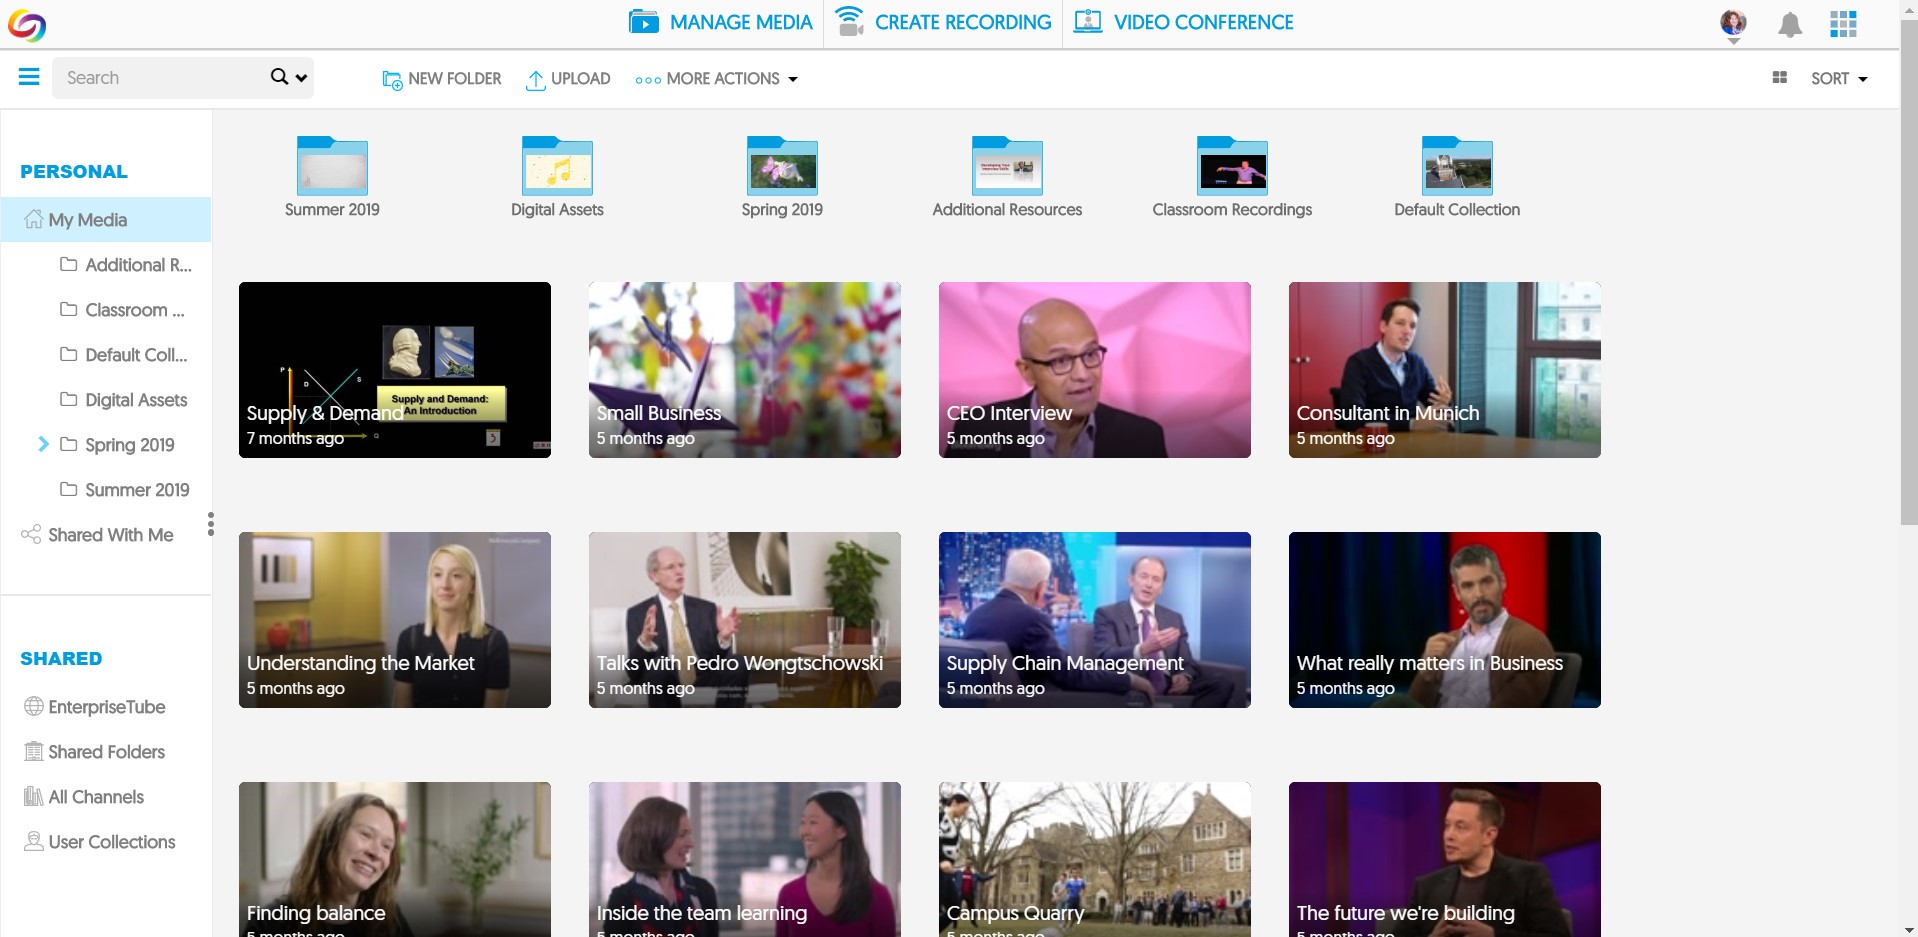Click the YuJa logo icon
This screenshot has height=937, width=1918.
tap(27, 25)
